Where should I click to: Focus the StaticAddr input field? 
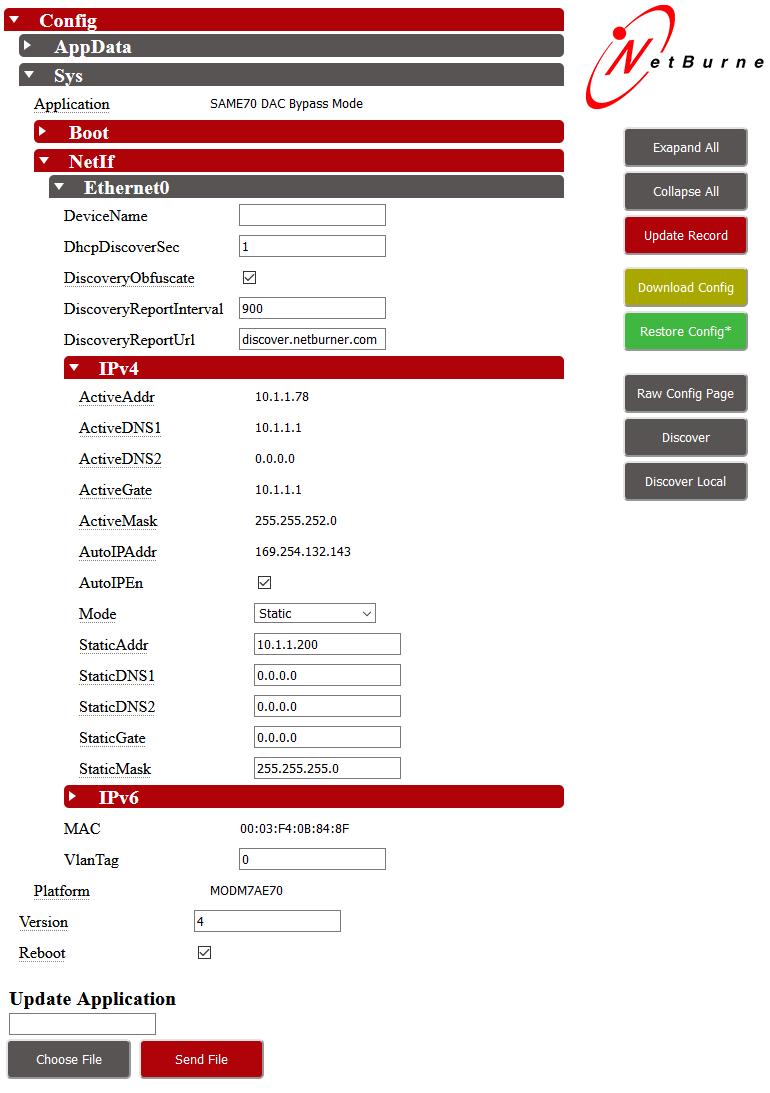[328, 644]
